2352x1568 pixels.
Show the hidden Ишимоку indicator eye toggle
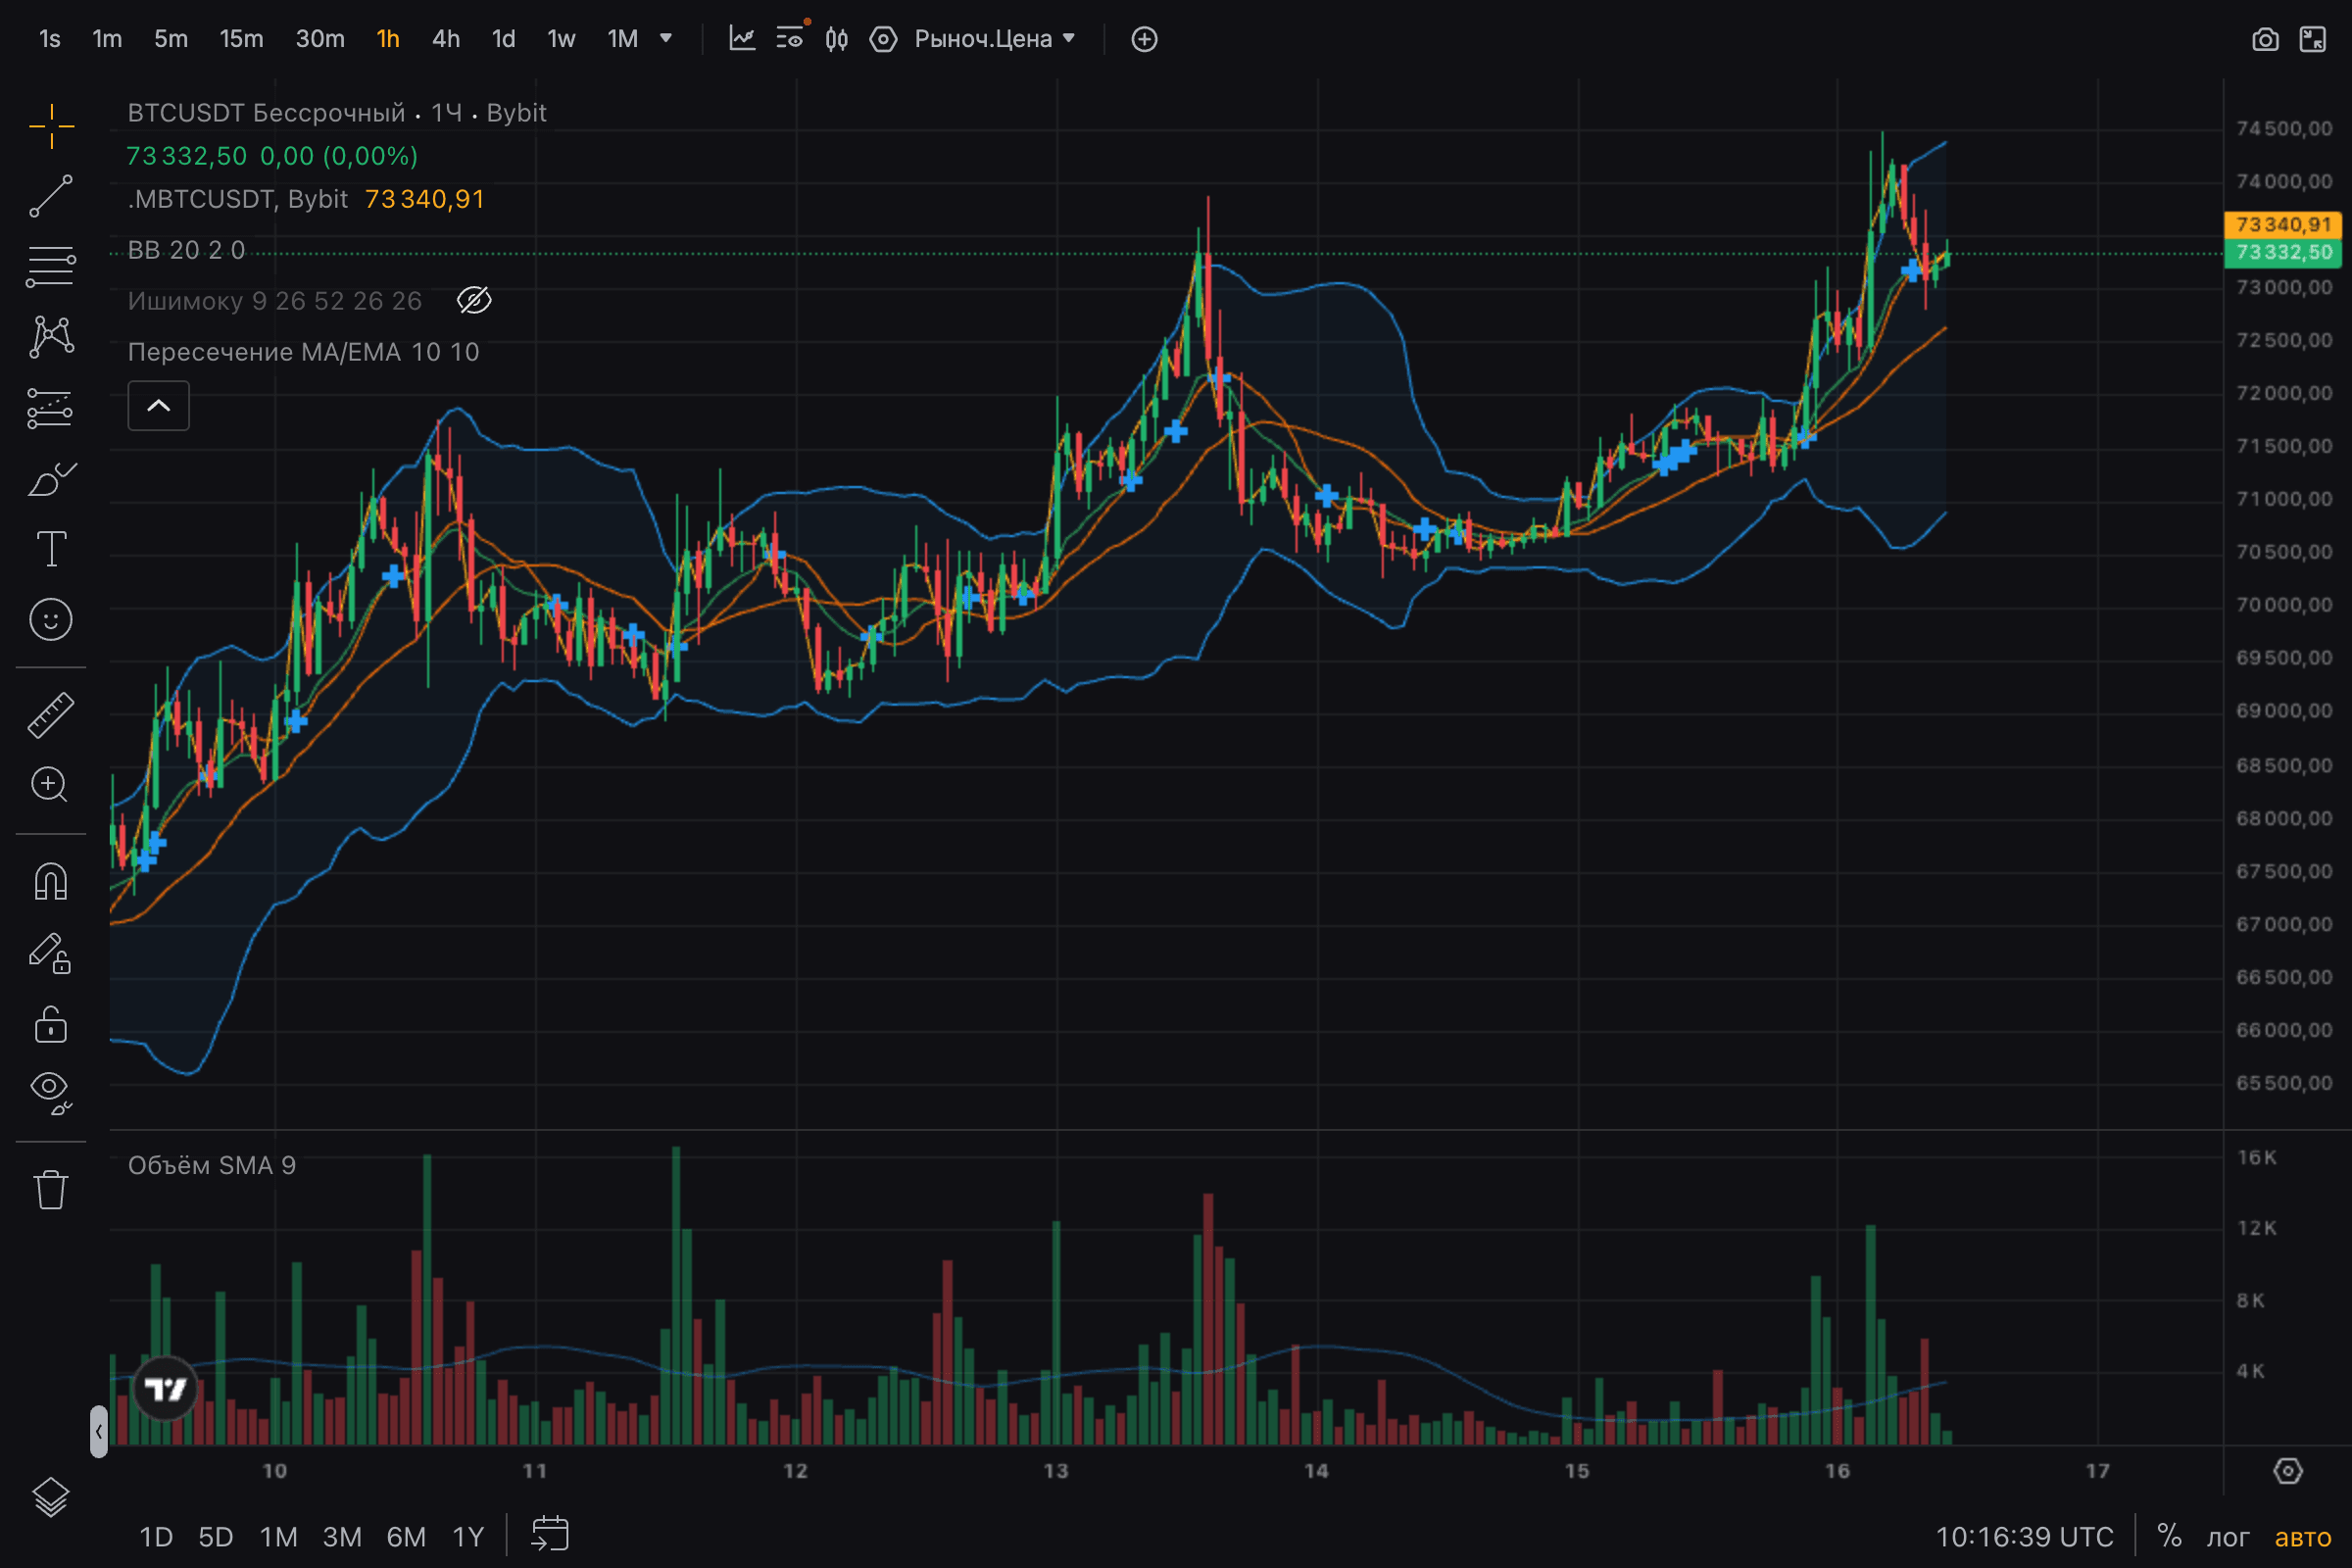[x=474, y=300]
